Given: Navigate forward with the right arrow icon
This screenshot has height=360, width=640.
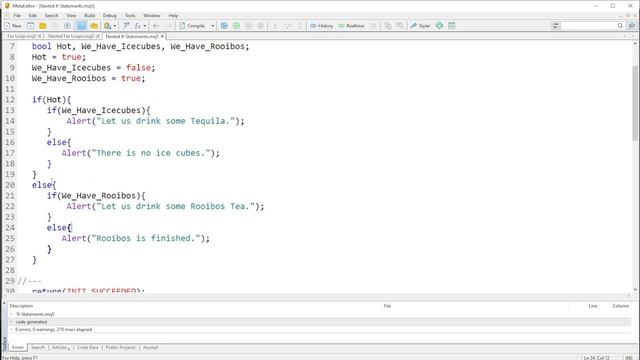Looking at the screenshot, I should [168, 26].
